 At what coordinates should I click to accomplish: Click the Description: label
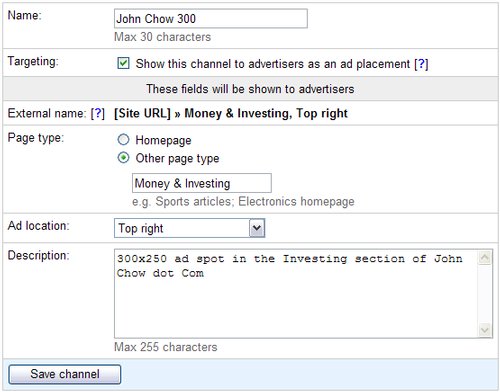(x=38, y=255)
